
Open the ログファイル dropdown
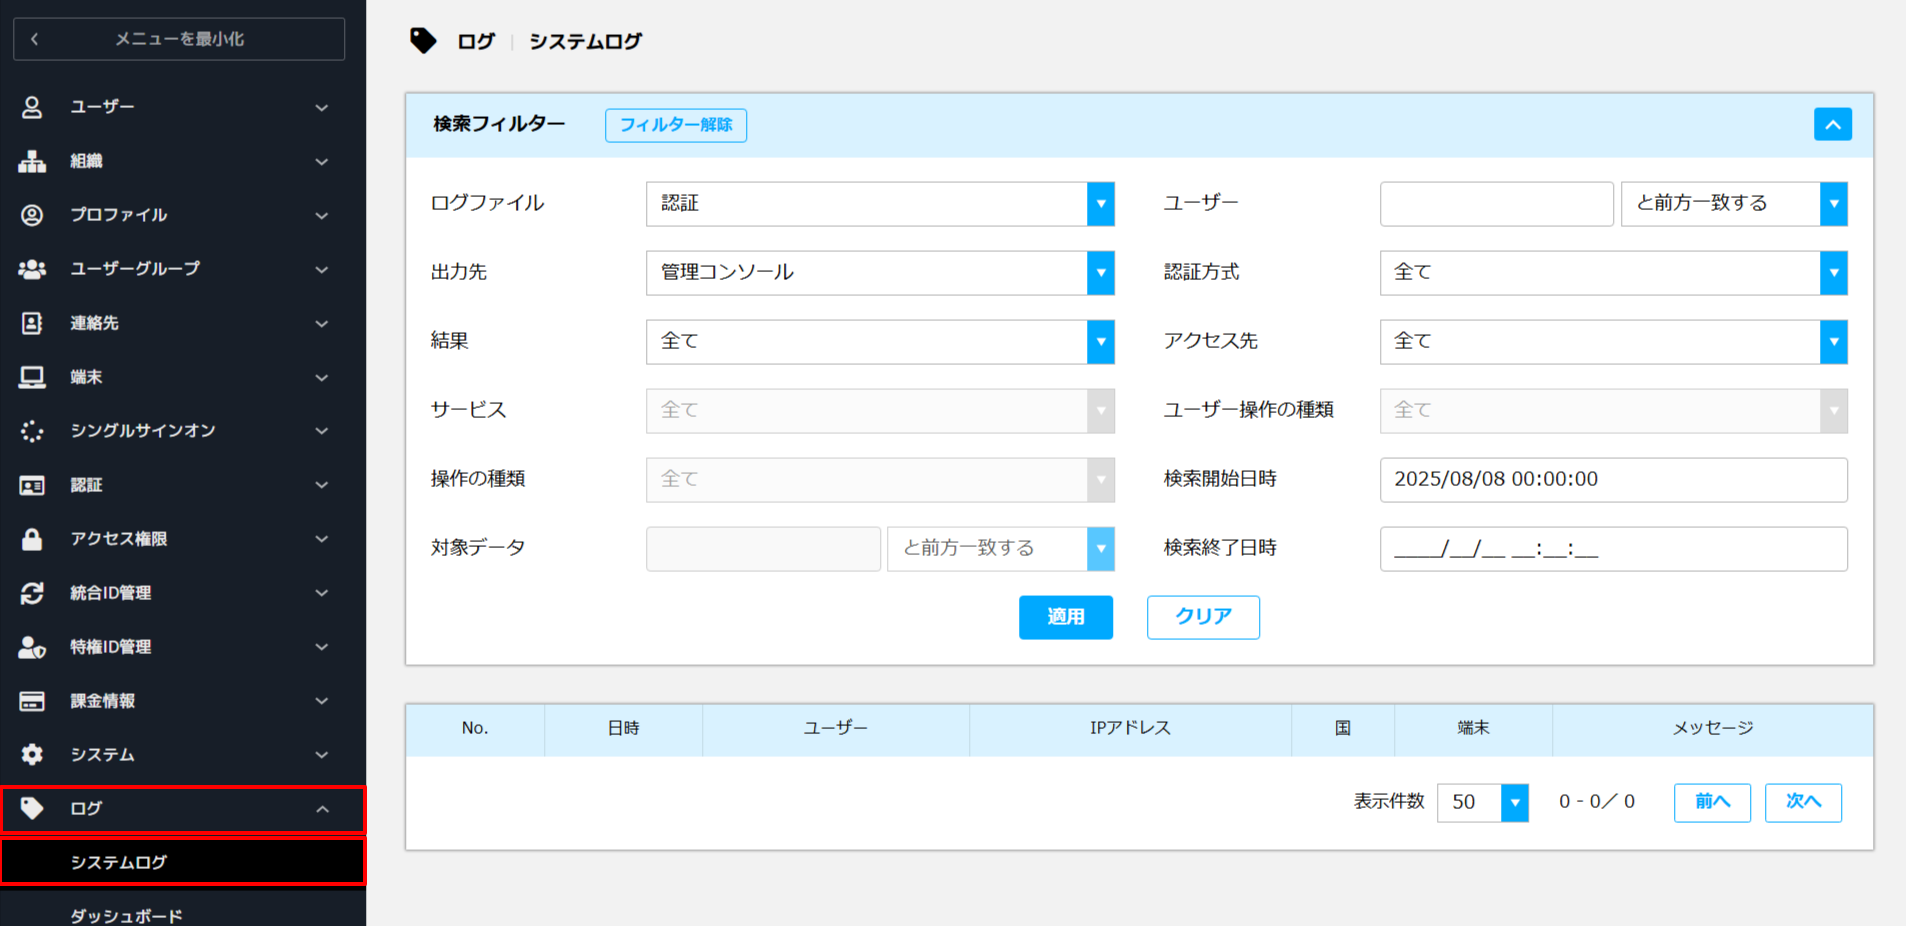tap(880, 204)
